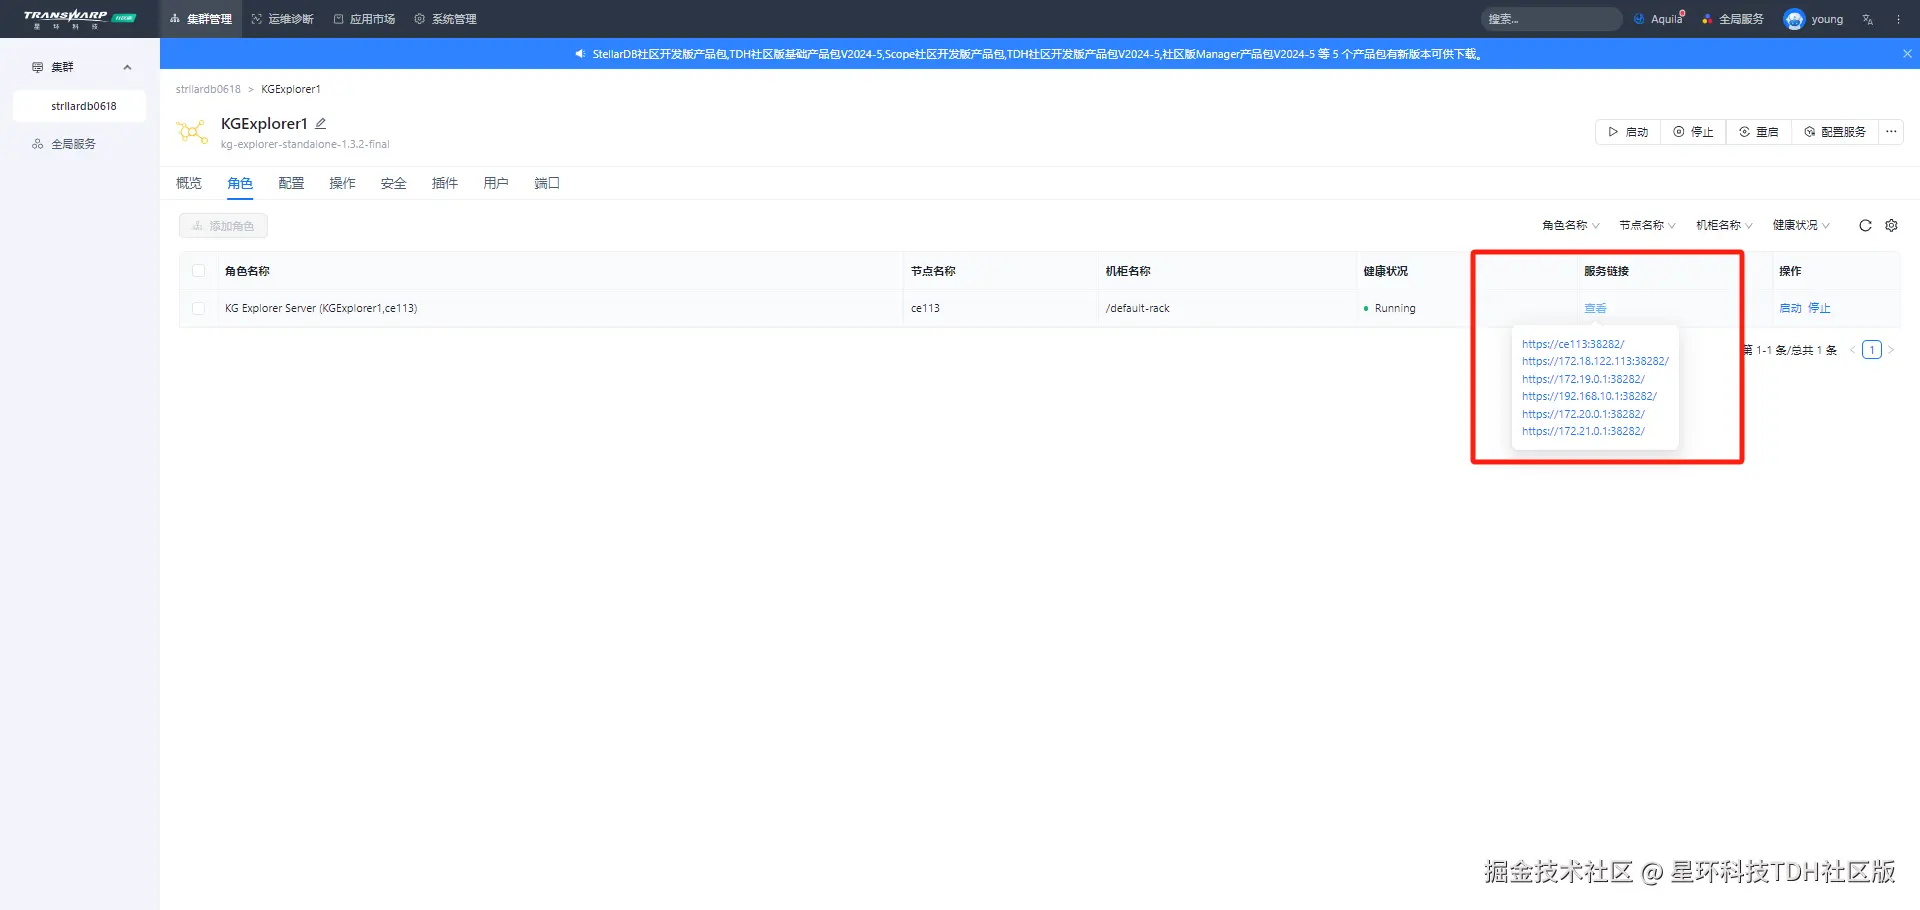Open the https://172.19.0.1:38282/ link
This screenshot has width=1920, height=910.
coord(1583,379)
